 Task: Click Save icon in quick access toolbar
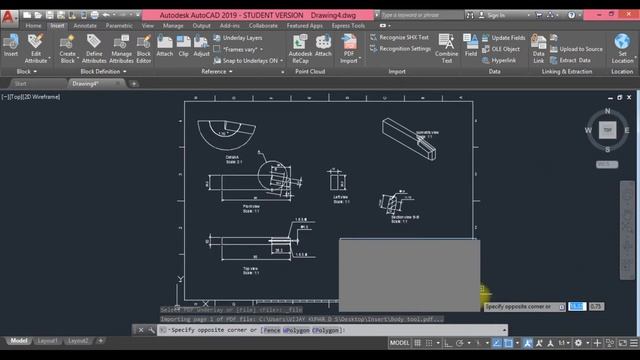(49, 15)
